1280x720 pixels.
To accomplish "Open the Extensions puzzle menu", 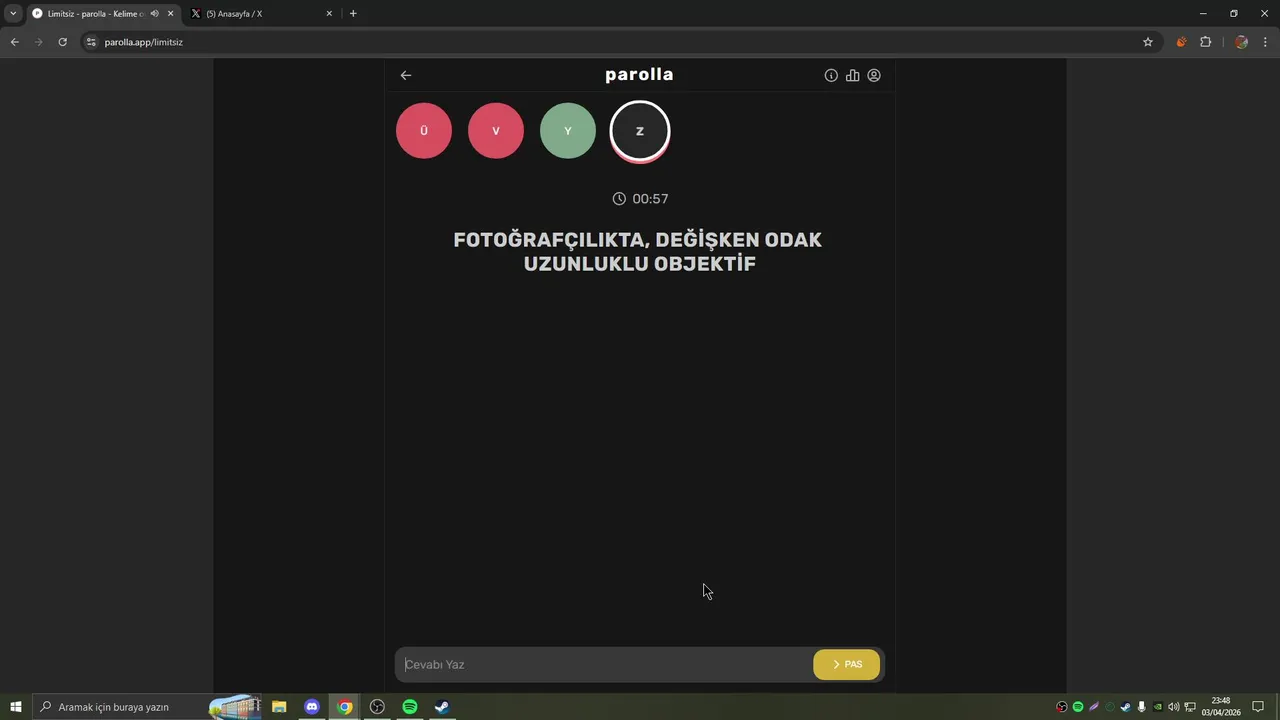I will 1205,42.
